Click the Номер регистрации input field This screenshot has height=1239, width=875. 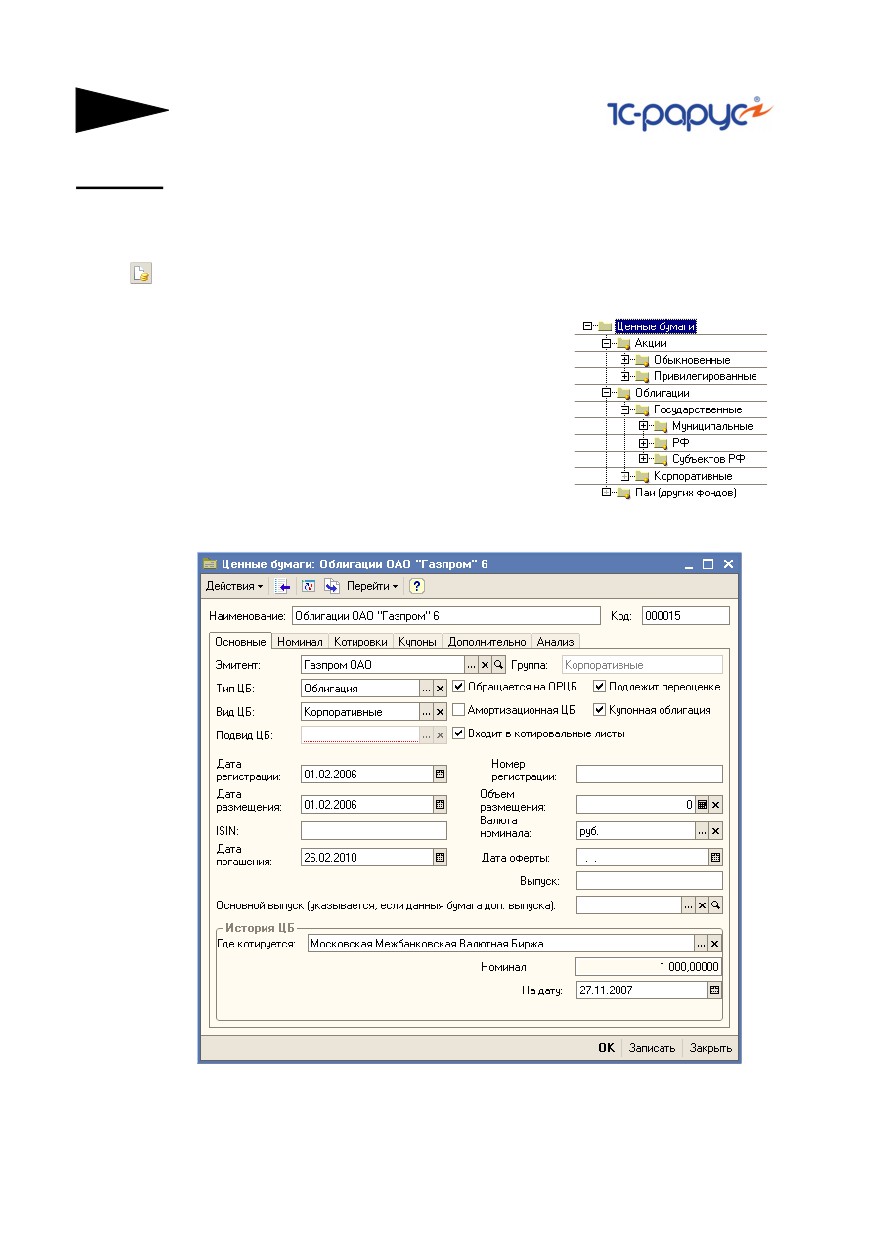click(649, 774)
